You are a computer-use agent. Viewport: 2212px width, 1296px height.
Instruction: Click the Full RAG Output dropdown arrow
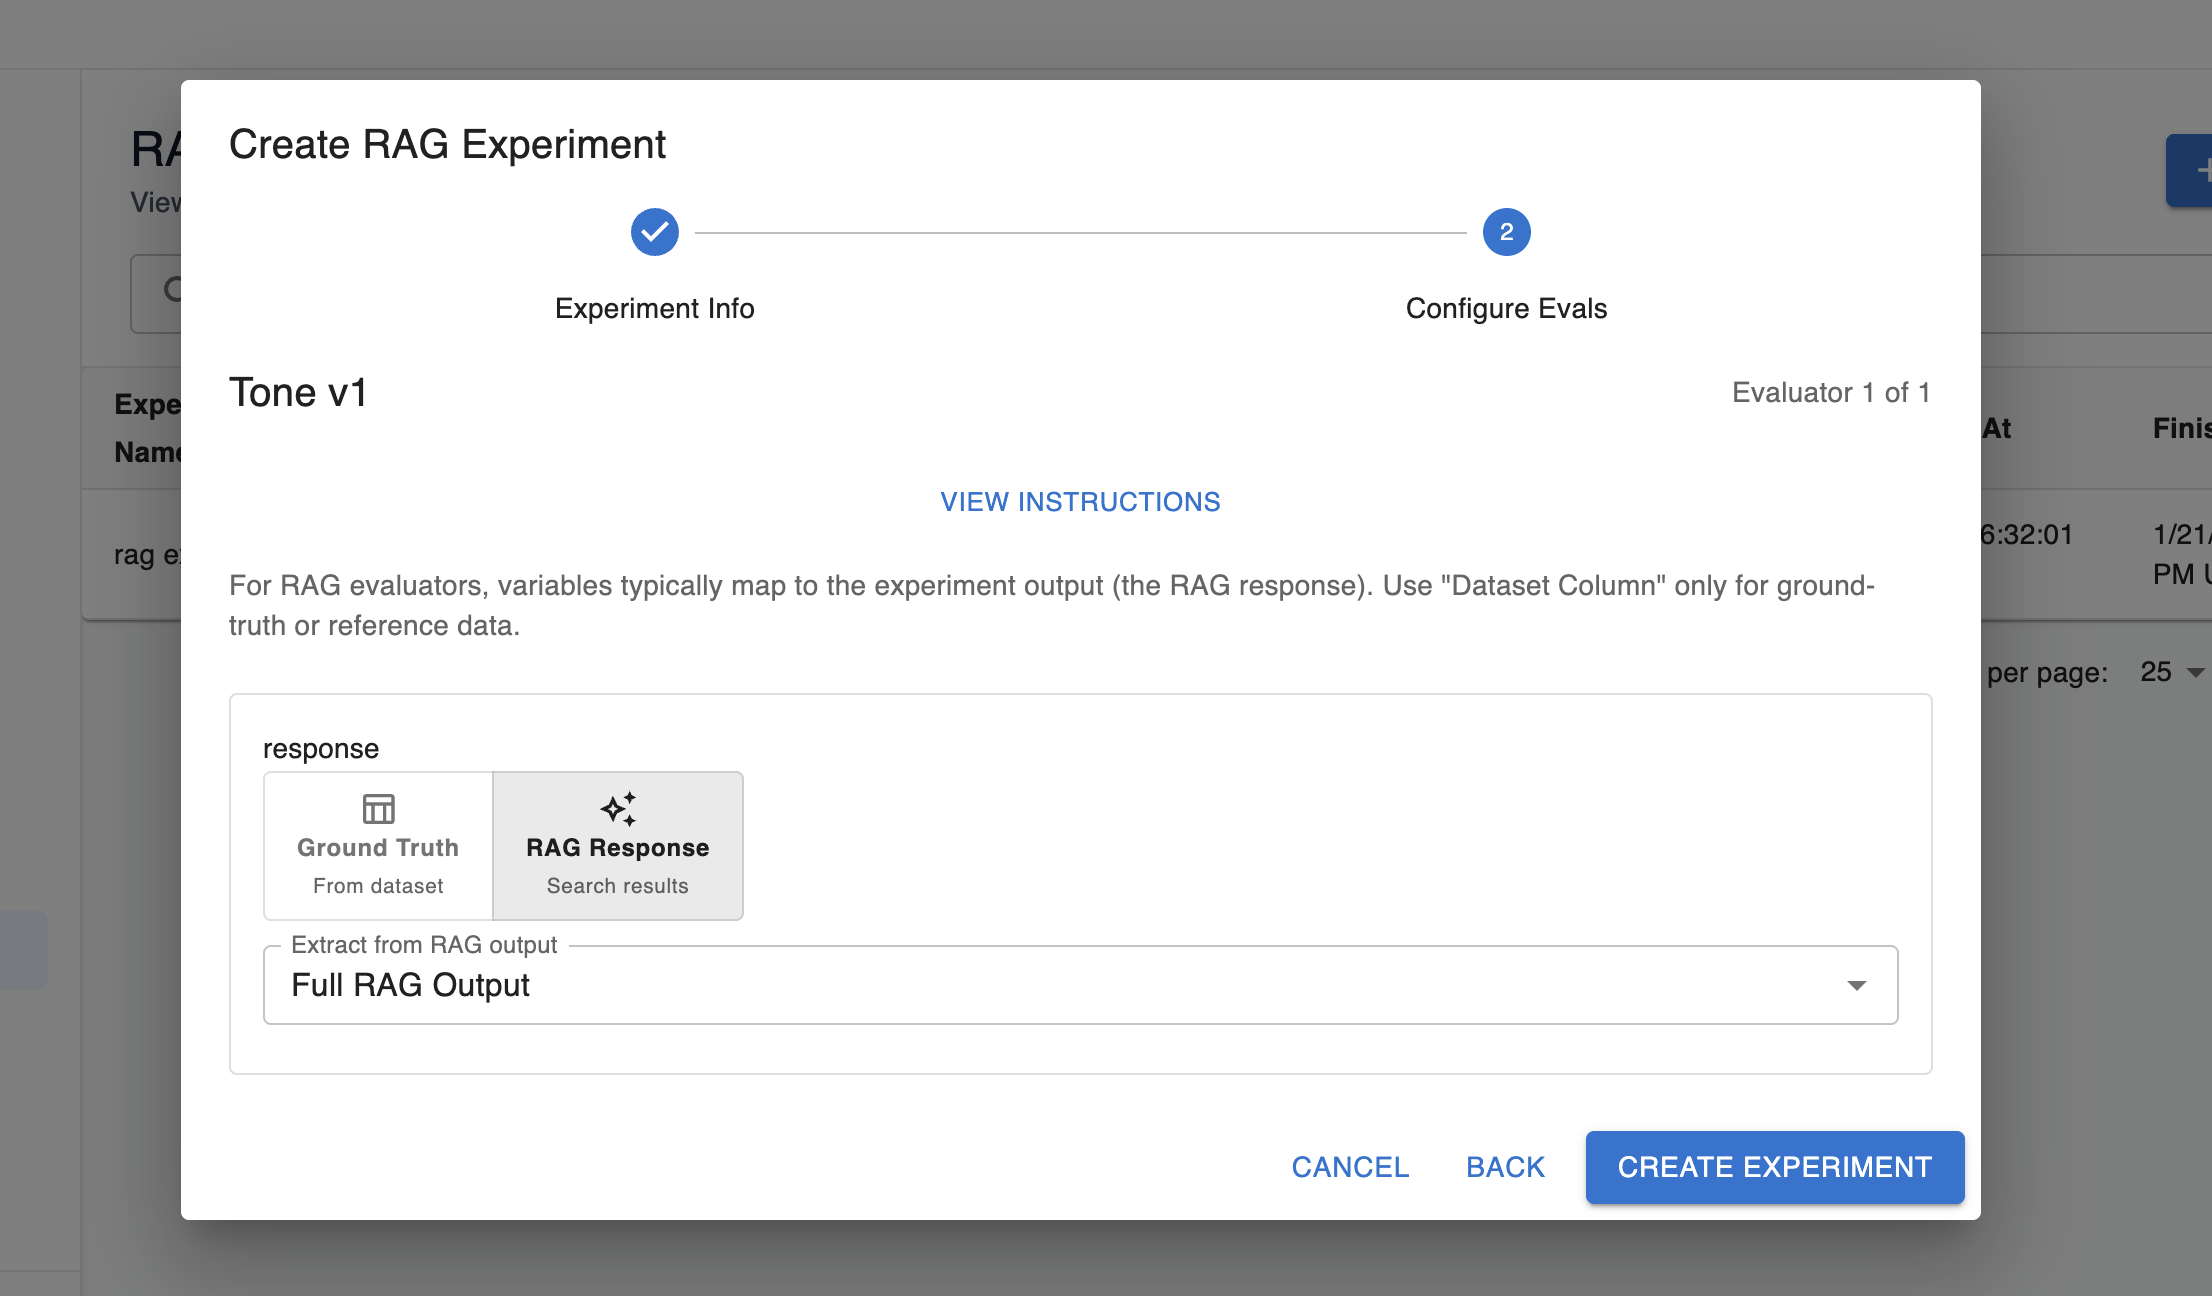1857,985
